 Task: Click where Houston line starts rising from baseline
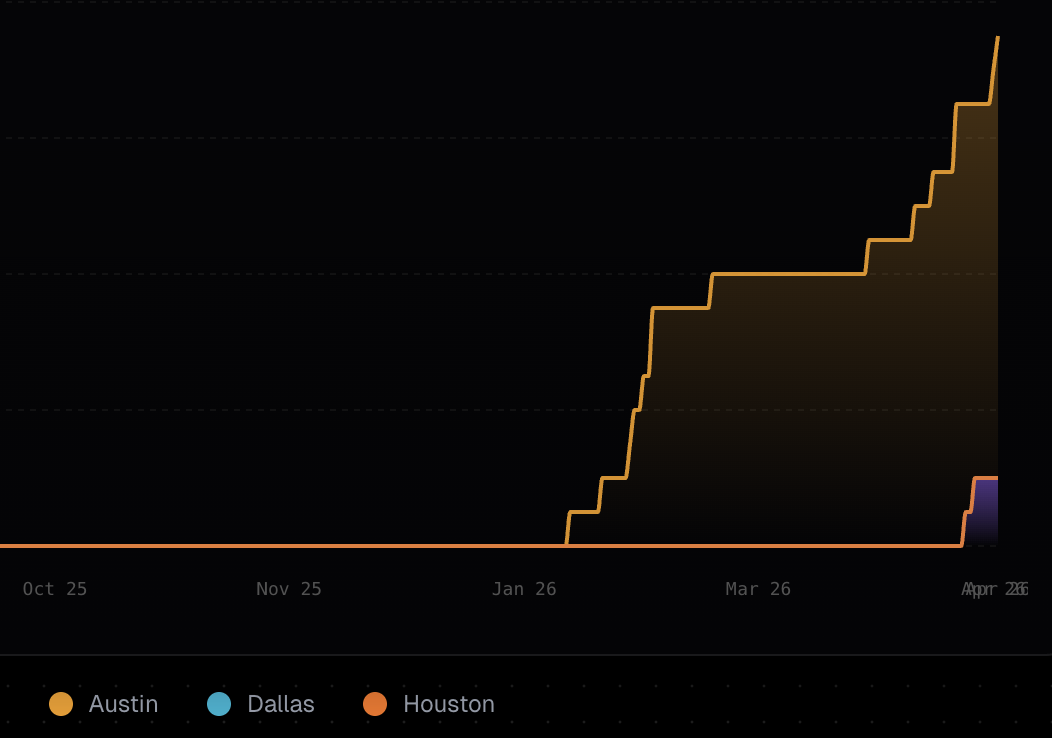coord(963,543)
